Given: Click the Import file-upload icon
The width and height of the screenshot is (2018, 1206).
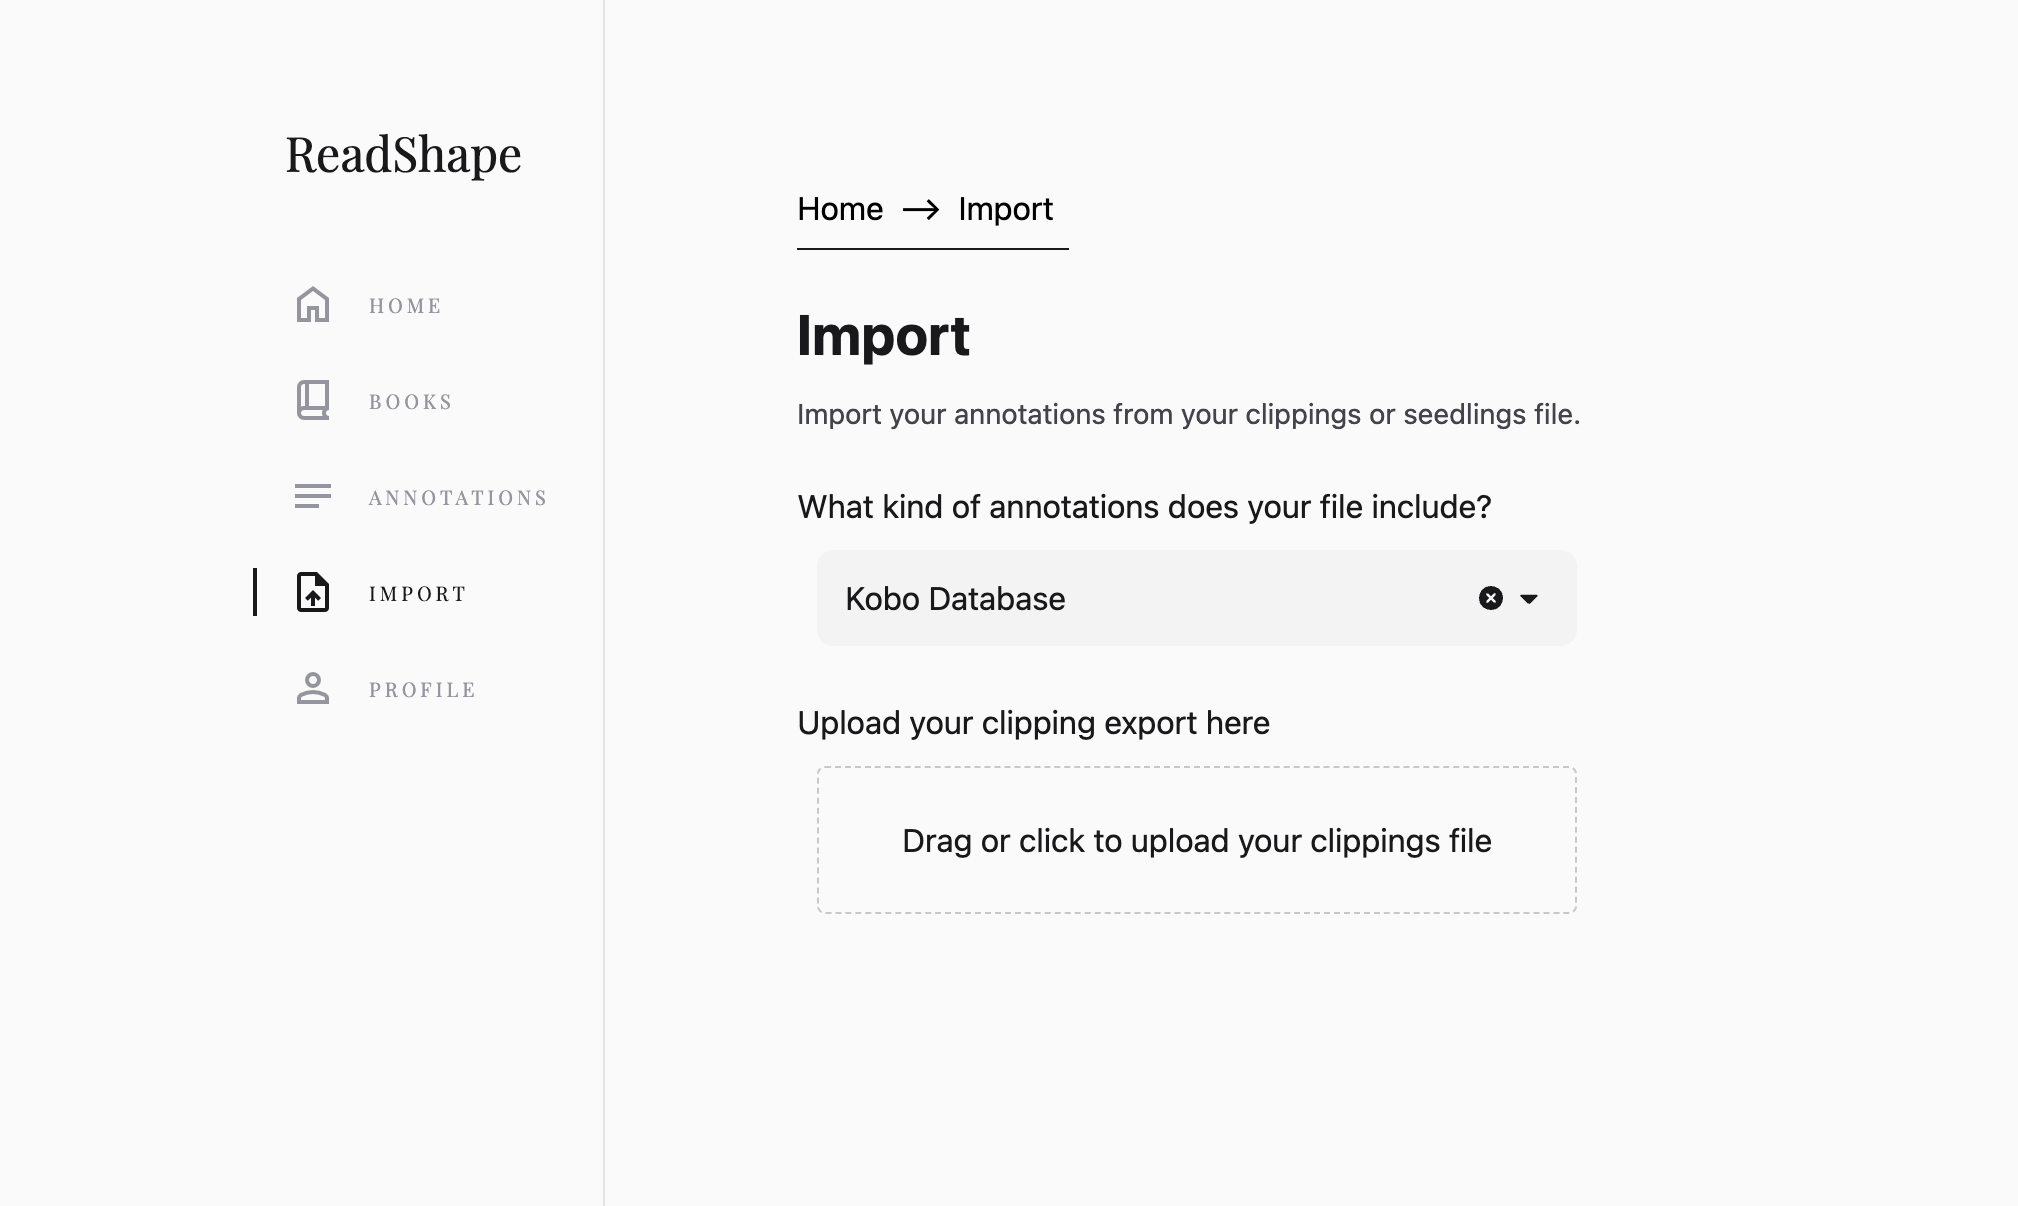Looking at the screenshot, I should [x=313, y=593].
